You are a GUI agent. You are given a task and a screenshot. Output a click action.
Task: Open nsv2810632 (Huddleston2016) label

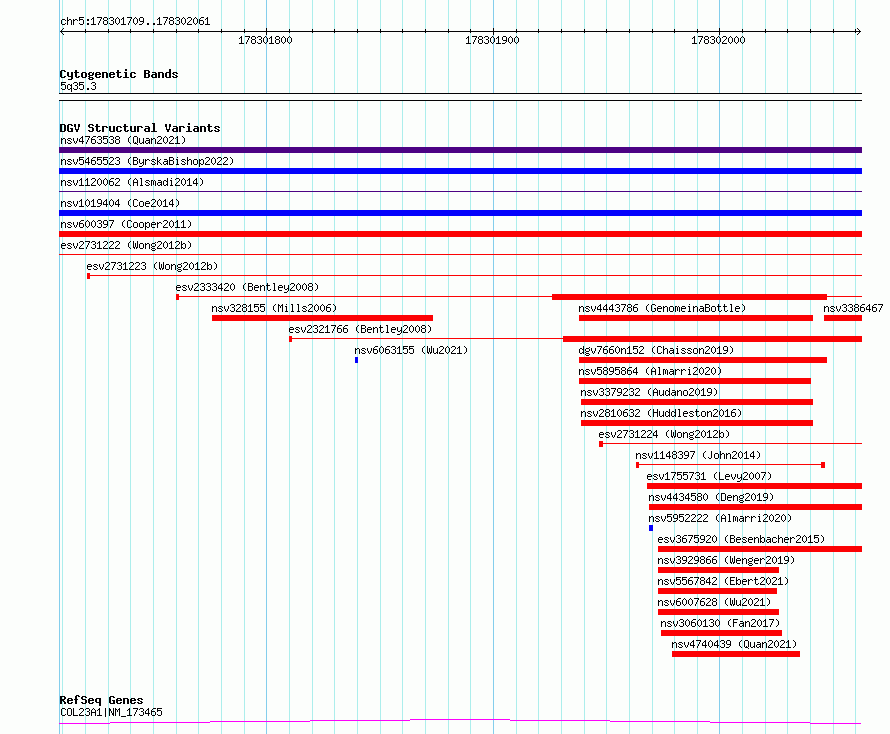click(661, 413)
